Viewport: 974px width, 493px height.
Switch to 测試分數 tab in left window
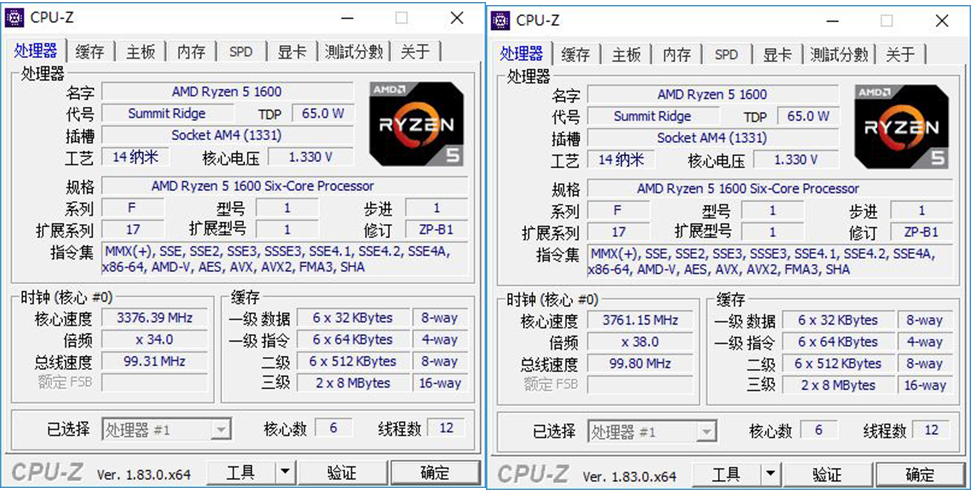click(x=353, y=52)
